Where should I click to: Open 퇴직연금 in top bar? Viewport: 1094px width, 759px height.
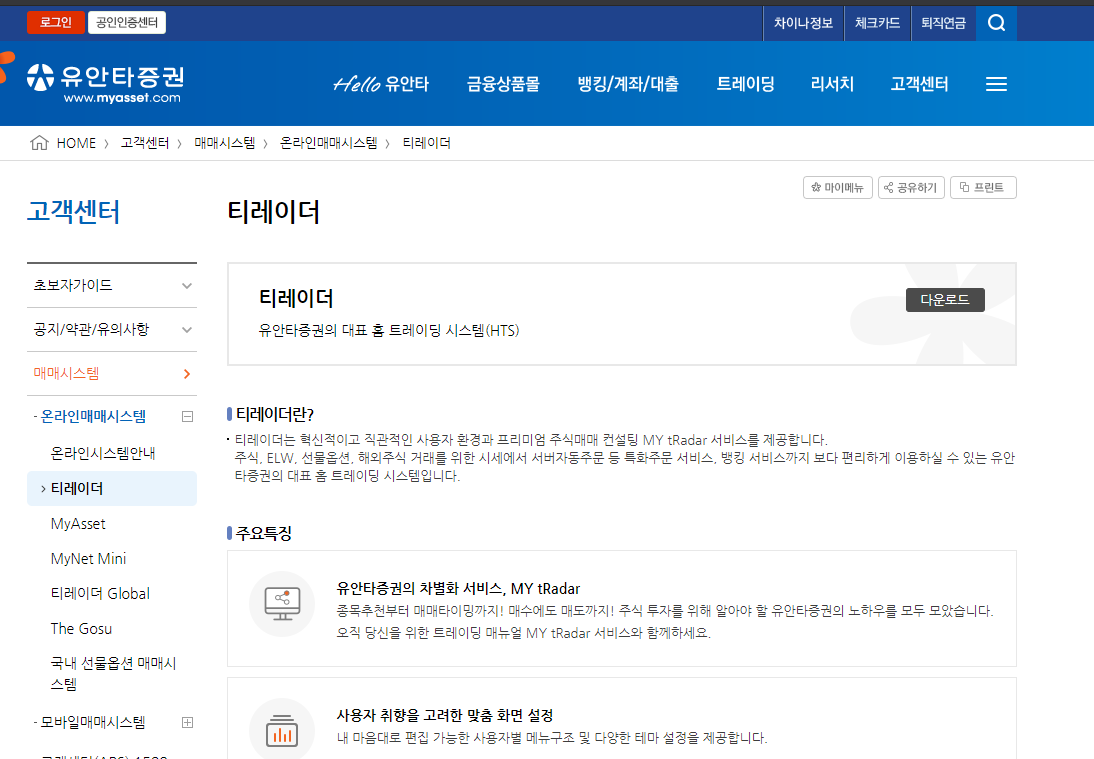943,23
